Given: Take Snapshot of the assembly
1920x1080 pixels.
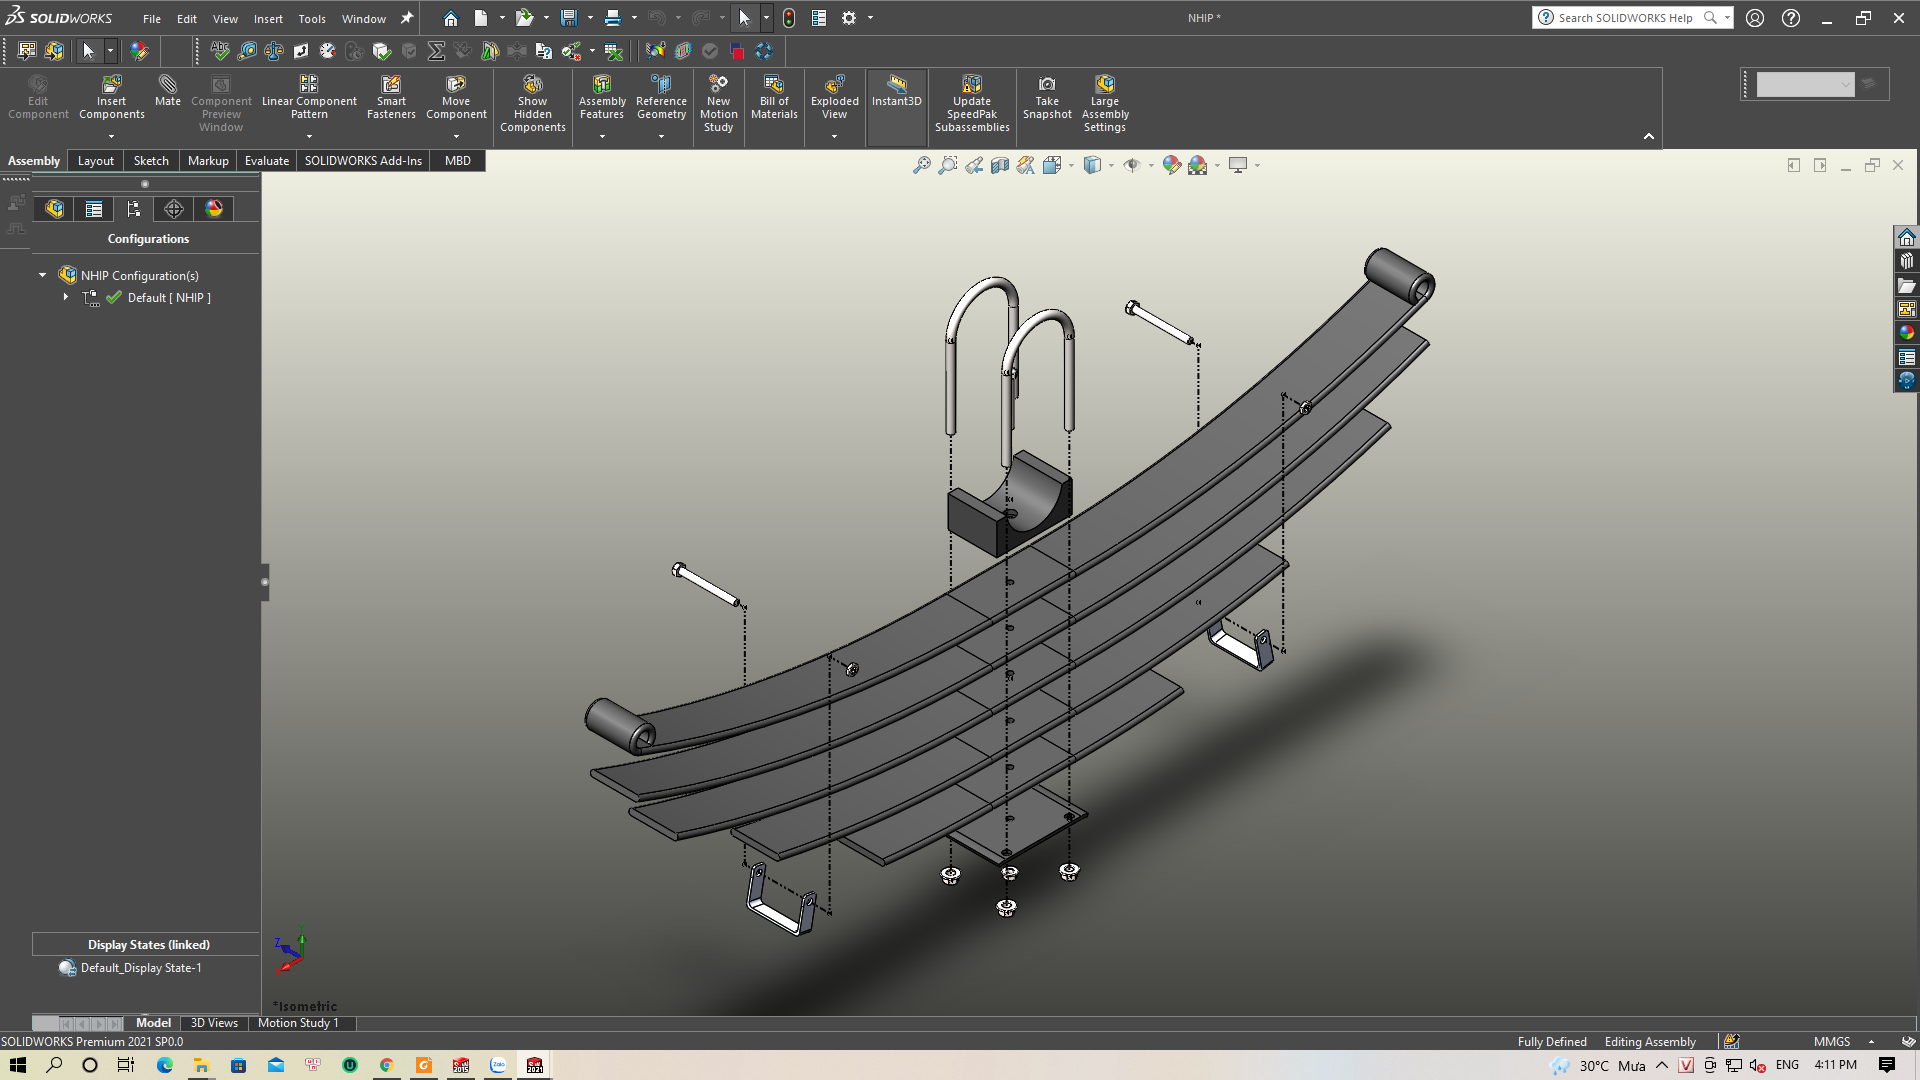Looking at the screenshot, I should click(1047, 98).
